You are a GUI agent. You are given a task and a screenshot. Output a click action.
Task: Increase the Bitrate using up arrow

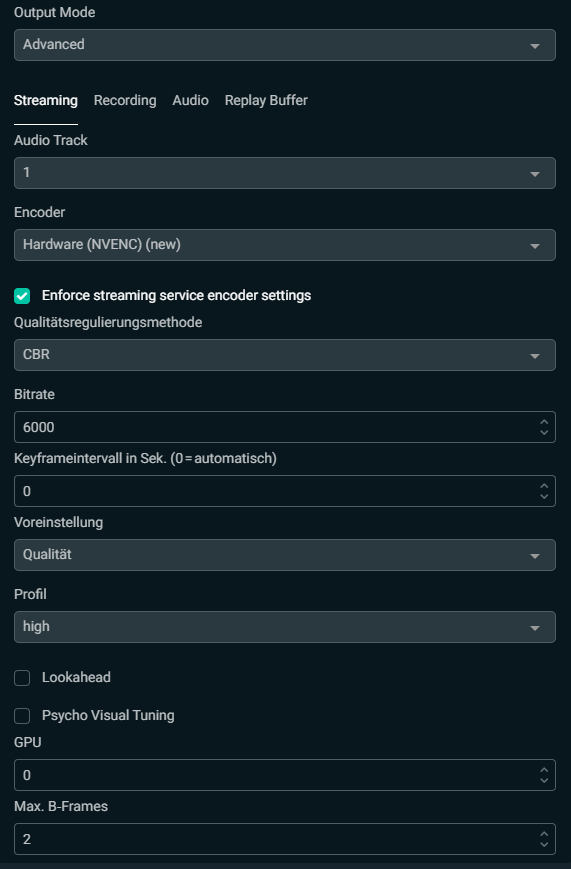pyautogui.click(x=544, y=422)
